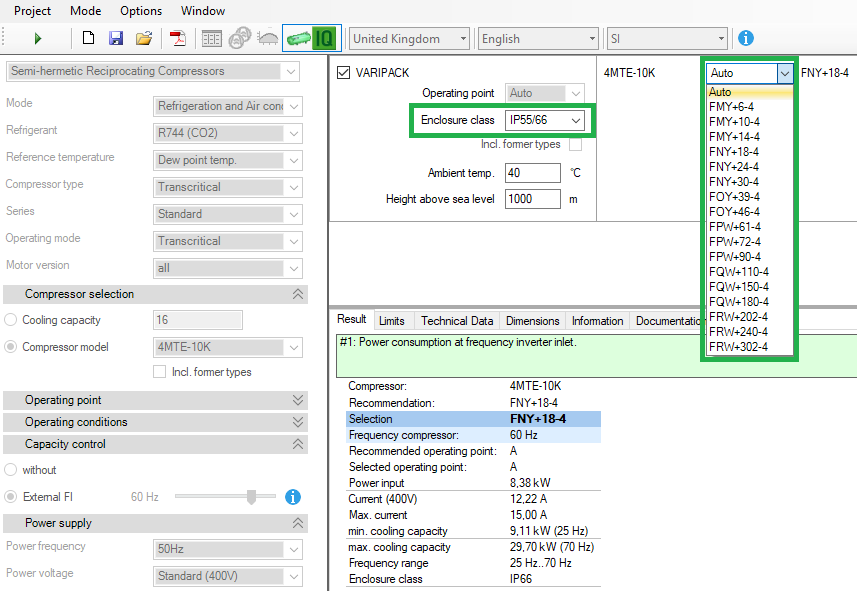The image size is (857, 591).
Task: Run the calculation with the green arrow
Action: point(38,37)
